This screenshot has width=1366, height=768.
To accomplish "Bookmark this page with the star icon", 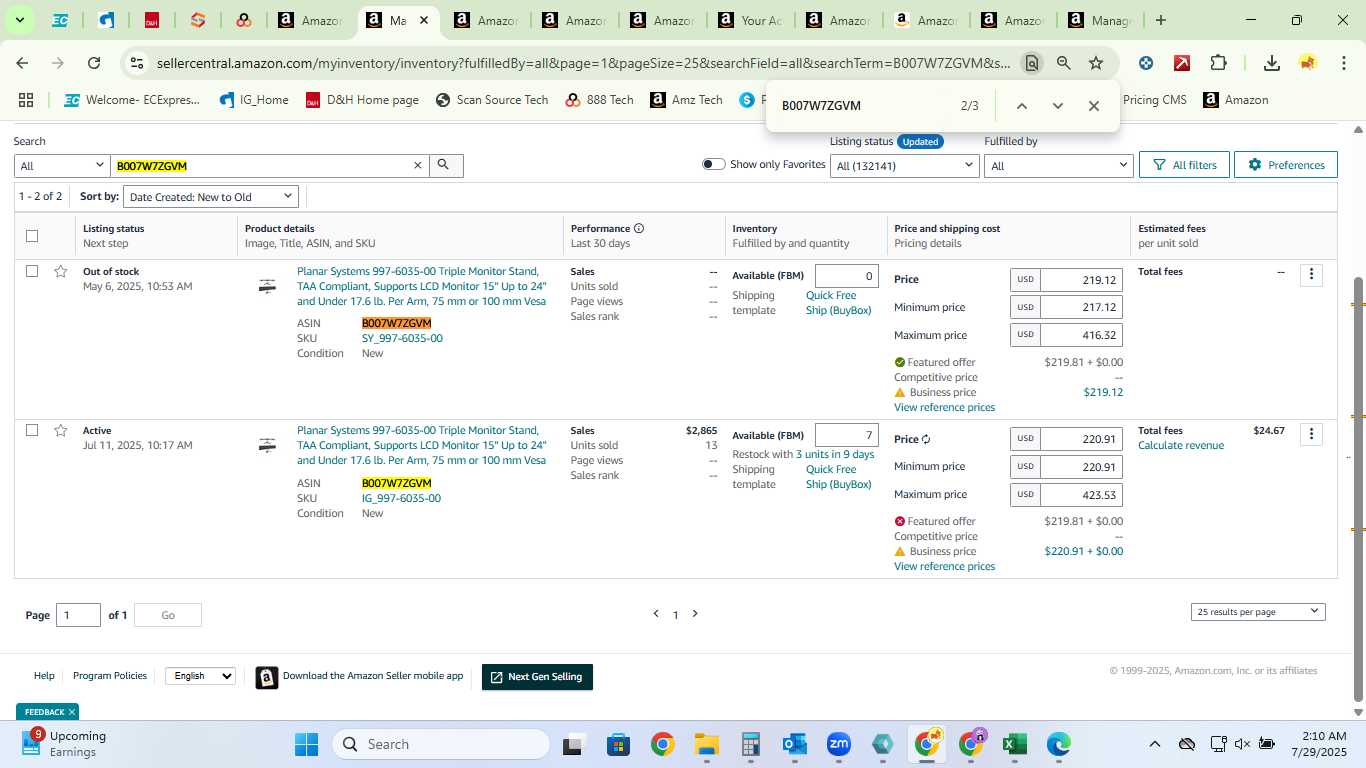I will [x=1096, y=63].
